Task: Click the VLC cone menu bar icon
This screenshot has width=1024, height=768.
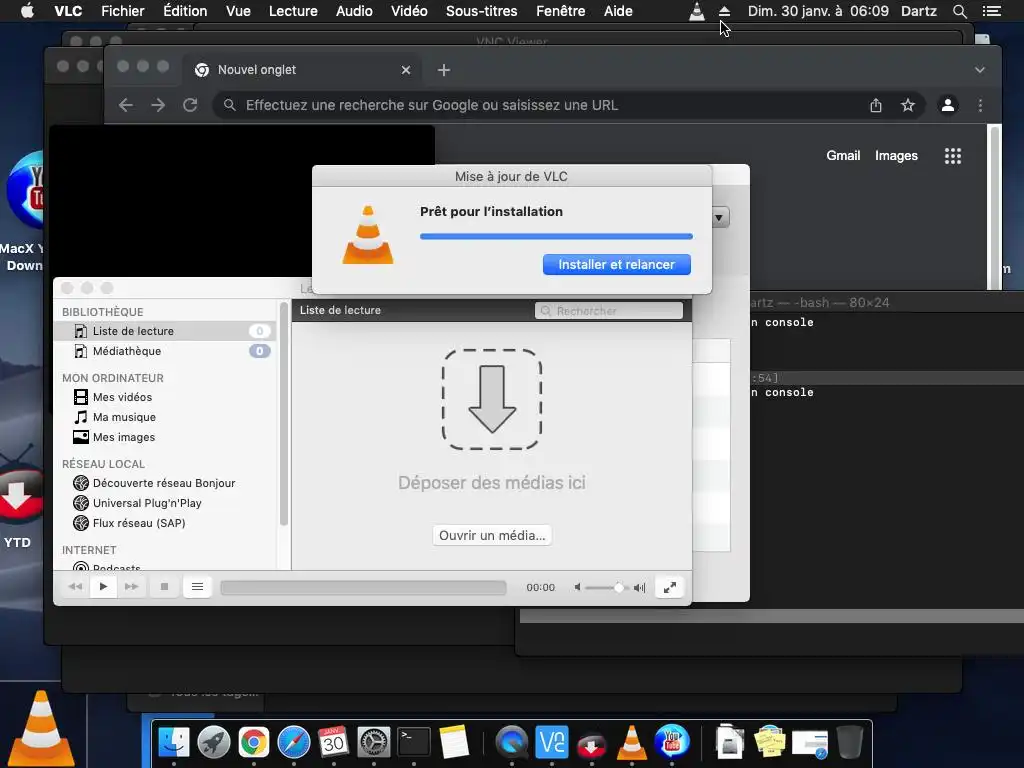Action: 697,11
